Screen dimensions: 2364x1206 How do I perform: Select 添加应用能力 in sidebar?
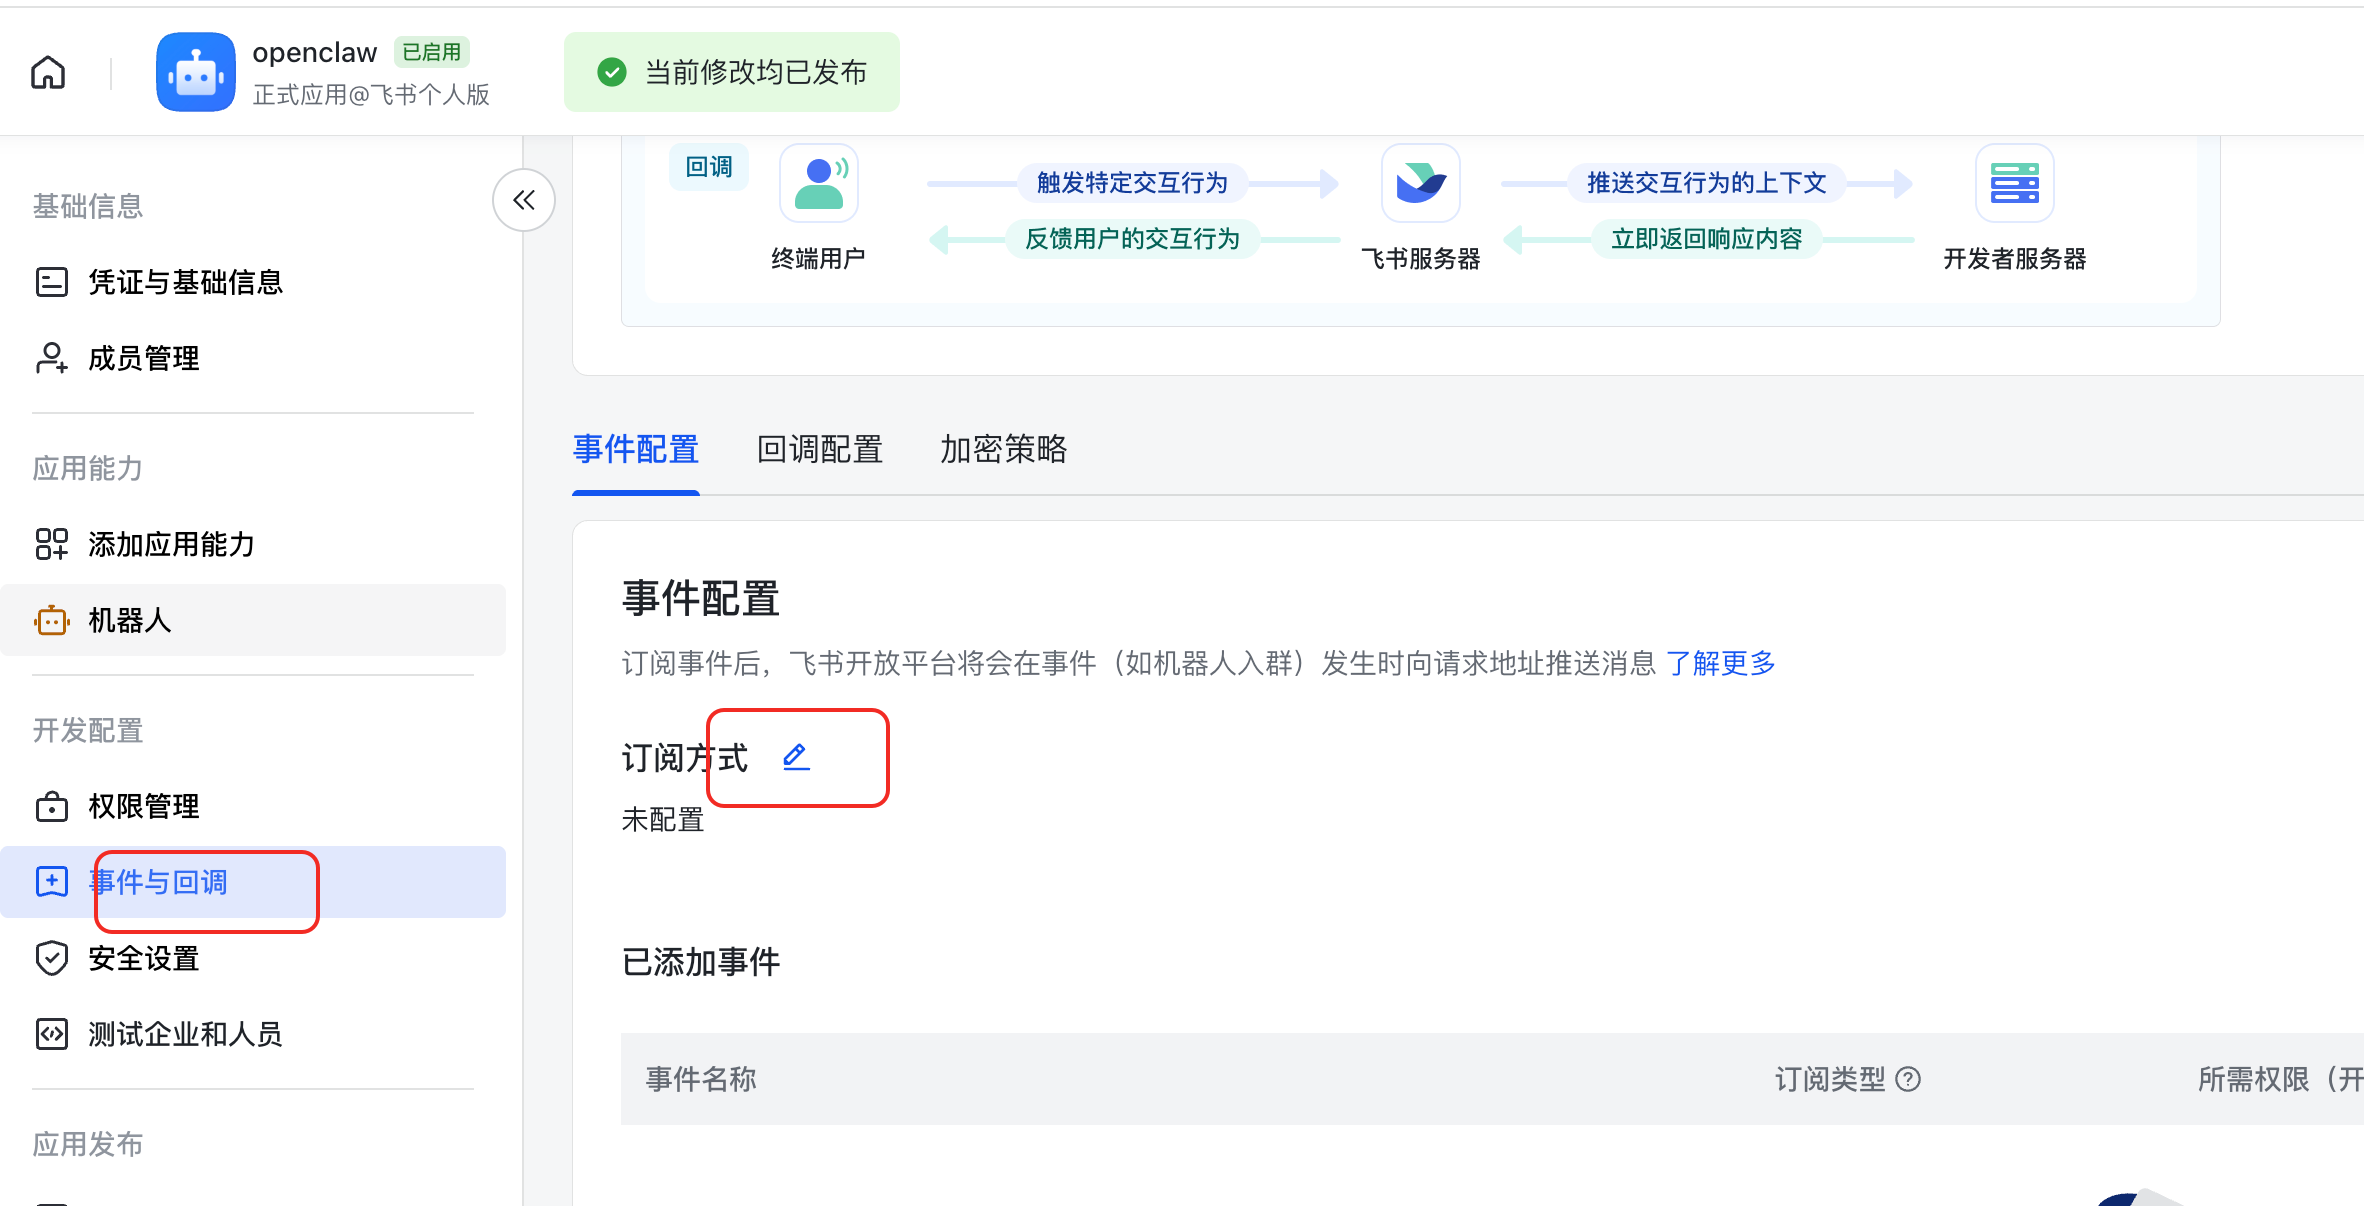[171, 544]
